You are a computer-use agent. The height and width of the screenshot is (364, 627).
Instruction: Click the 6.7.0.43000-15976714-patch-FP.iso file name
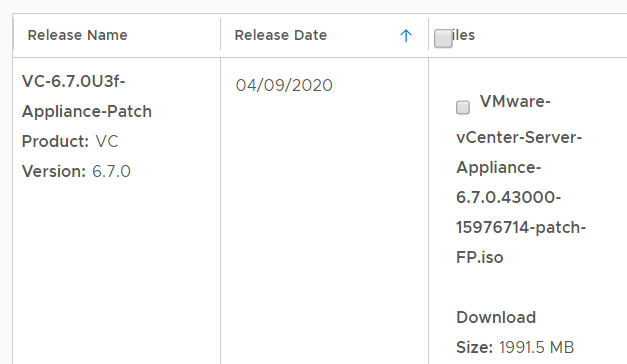[521, 227]
